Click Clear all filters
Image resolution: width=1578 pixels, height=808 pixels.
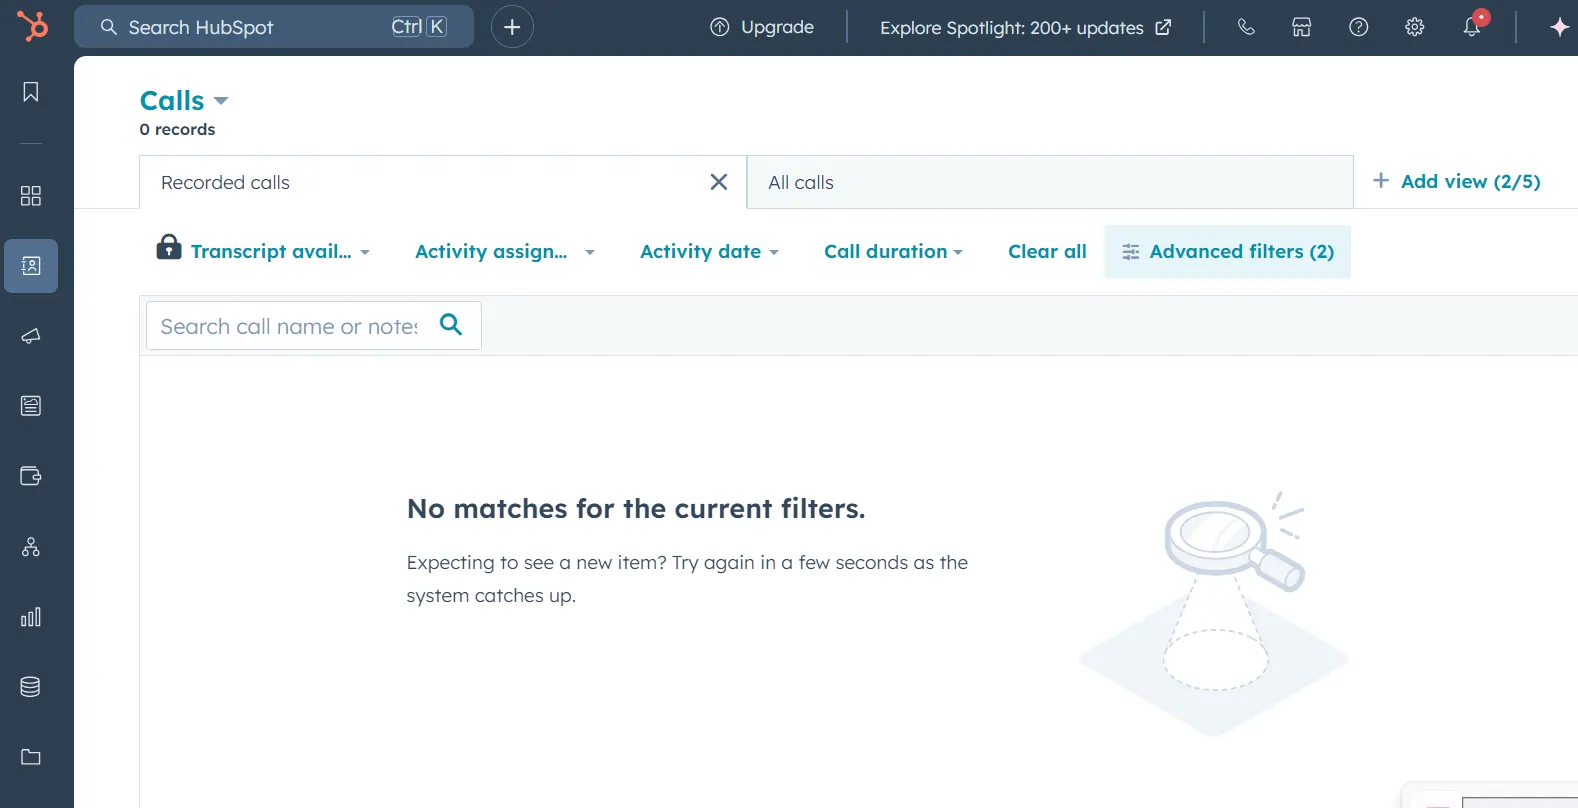(x=1047, y=251)
